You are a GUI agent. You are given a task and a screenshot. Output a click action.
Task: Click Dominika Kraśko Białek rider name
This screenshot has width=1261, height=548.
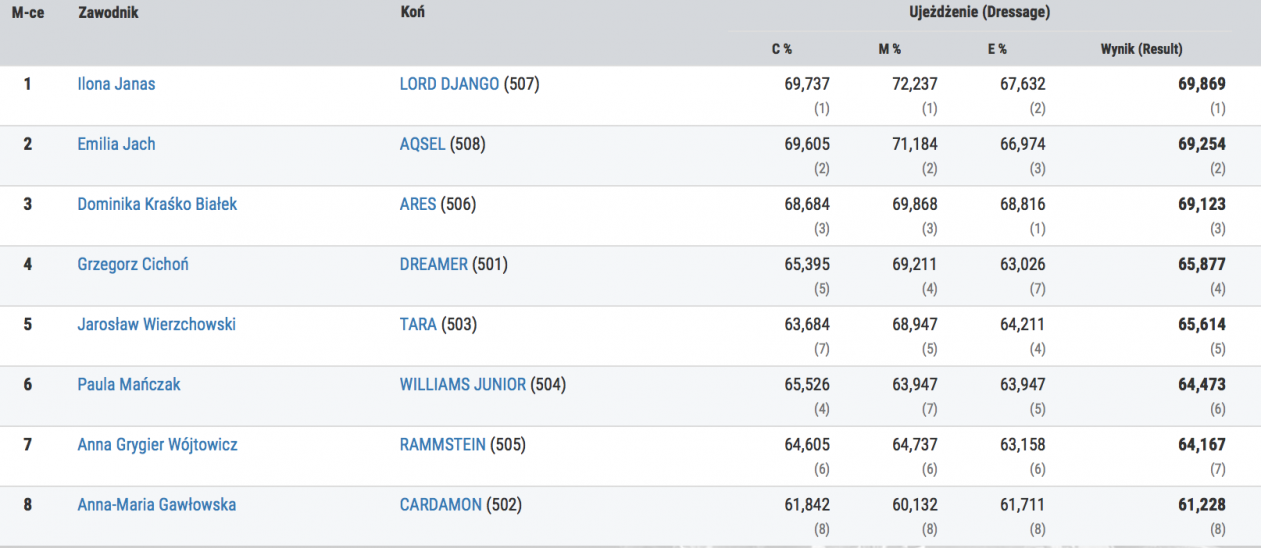tap(157, 204)
